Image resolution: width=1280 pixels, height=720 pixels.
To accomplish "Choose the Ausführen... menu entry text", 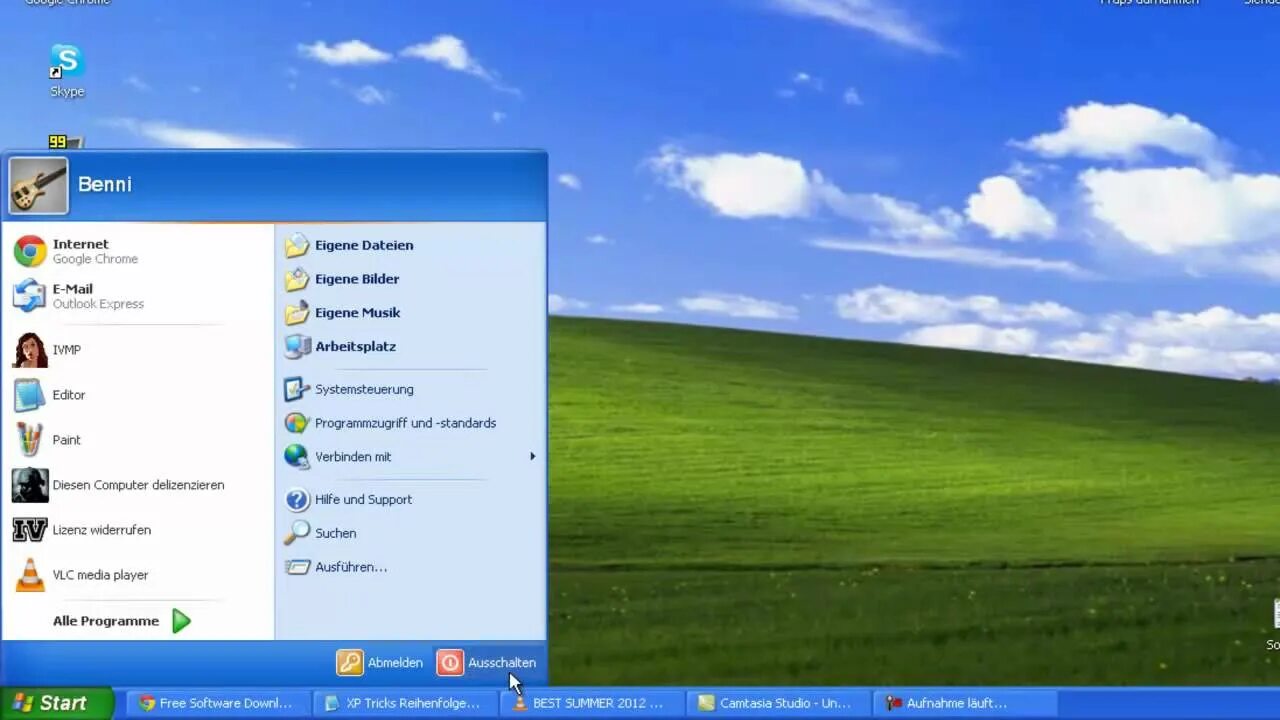I will pyautogui.click(x=351, y=567).
